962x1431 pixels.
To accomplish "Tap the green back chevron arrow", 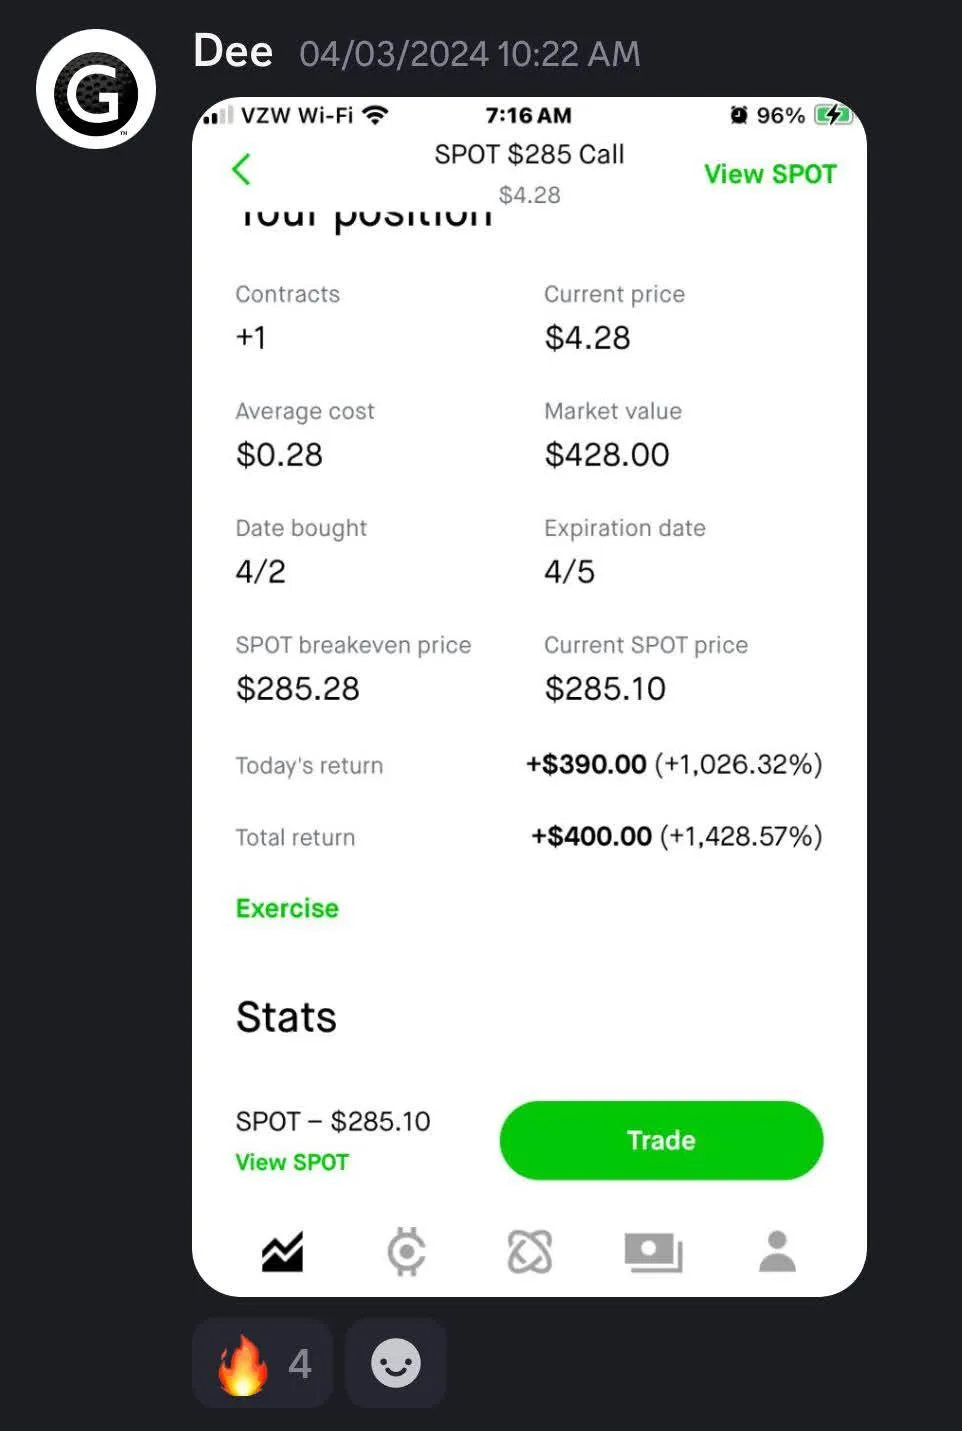I will pyautogui.click(x=241, y=169).
